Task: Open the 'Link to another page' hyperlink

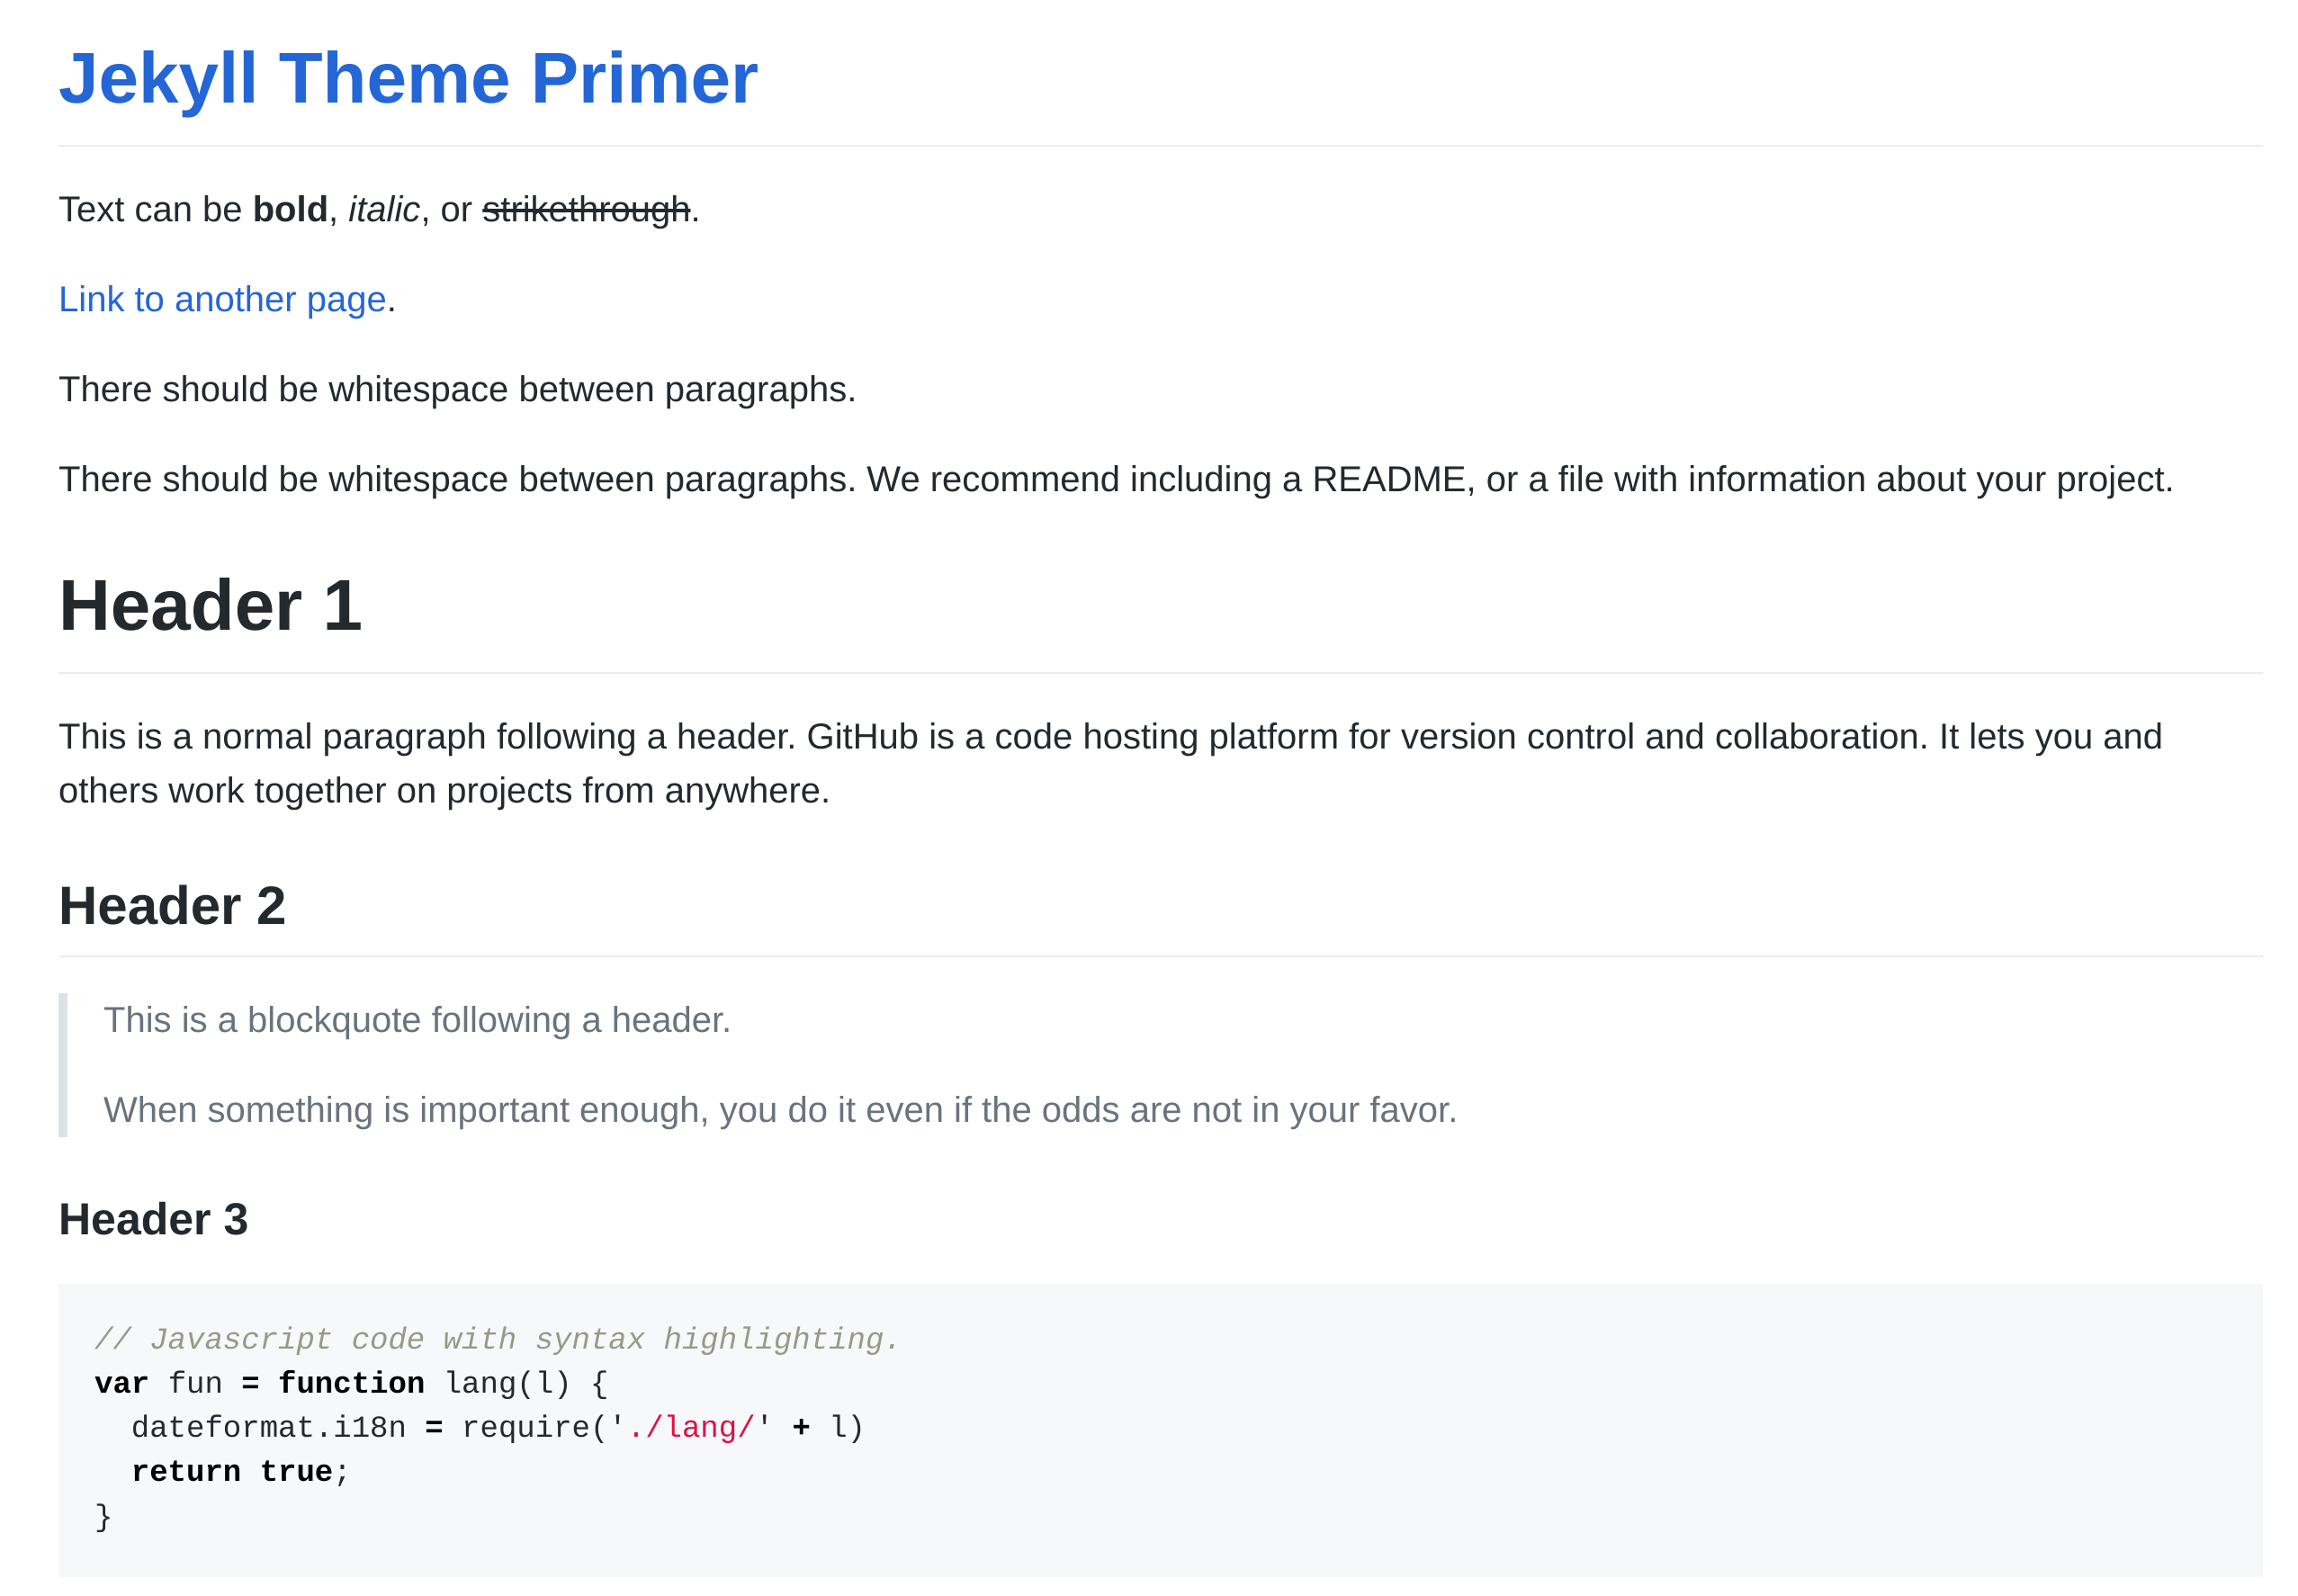Action: 222,299
